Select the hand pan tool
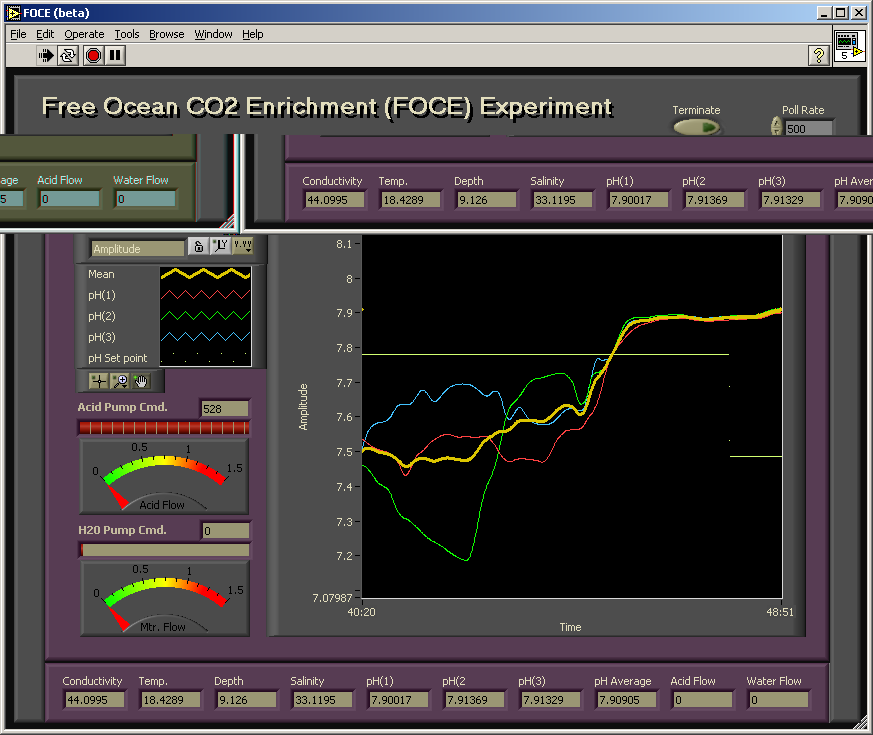873x735 pixels. pos(141,381)
